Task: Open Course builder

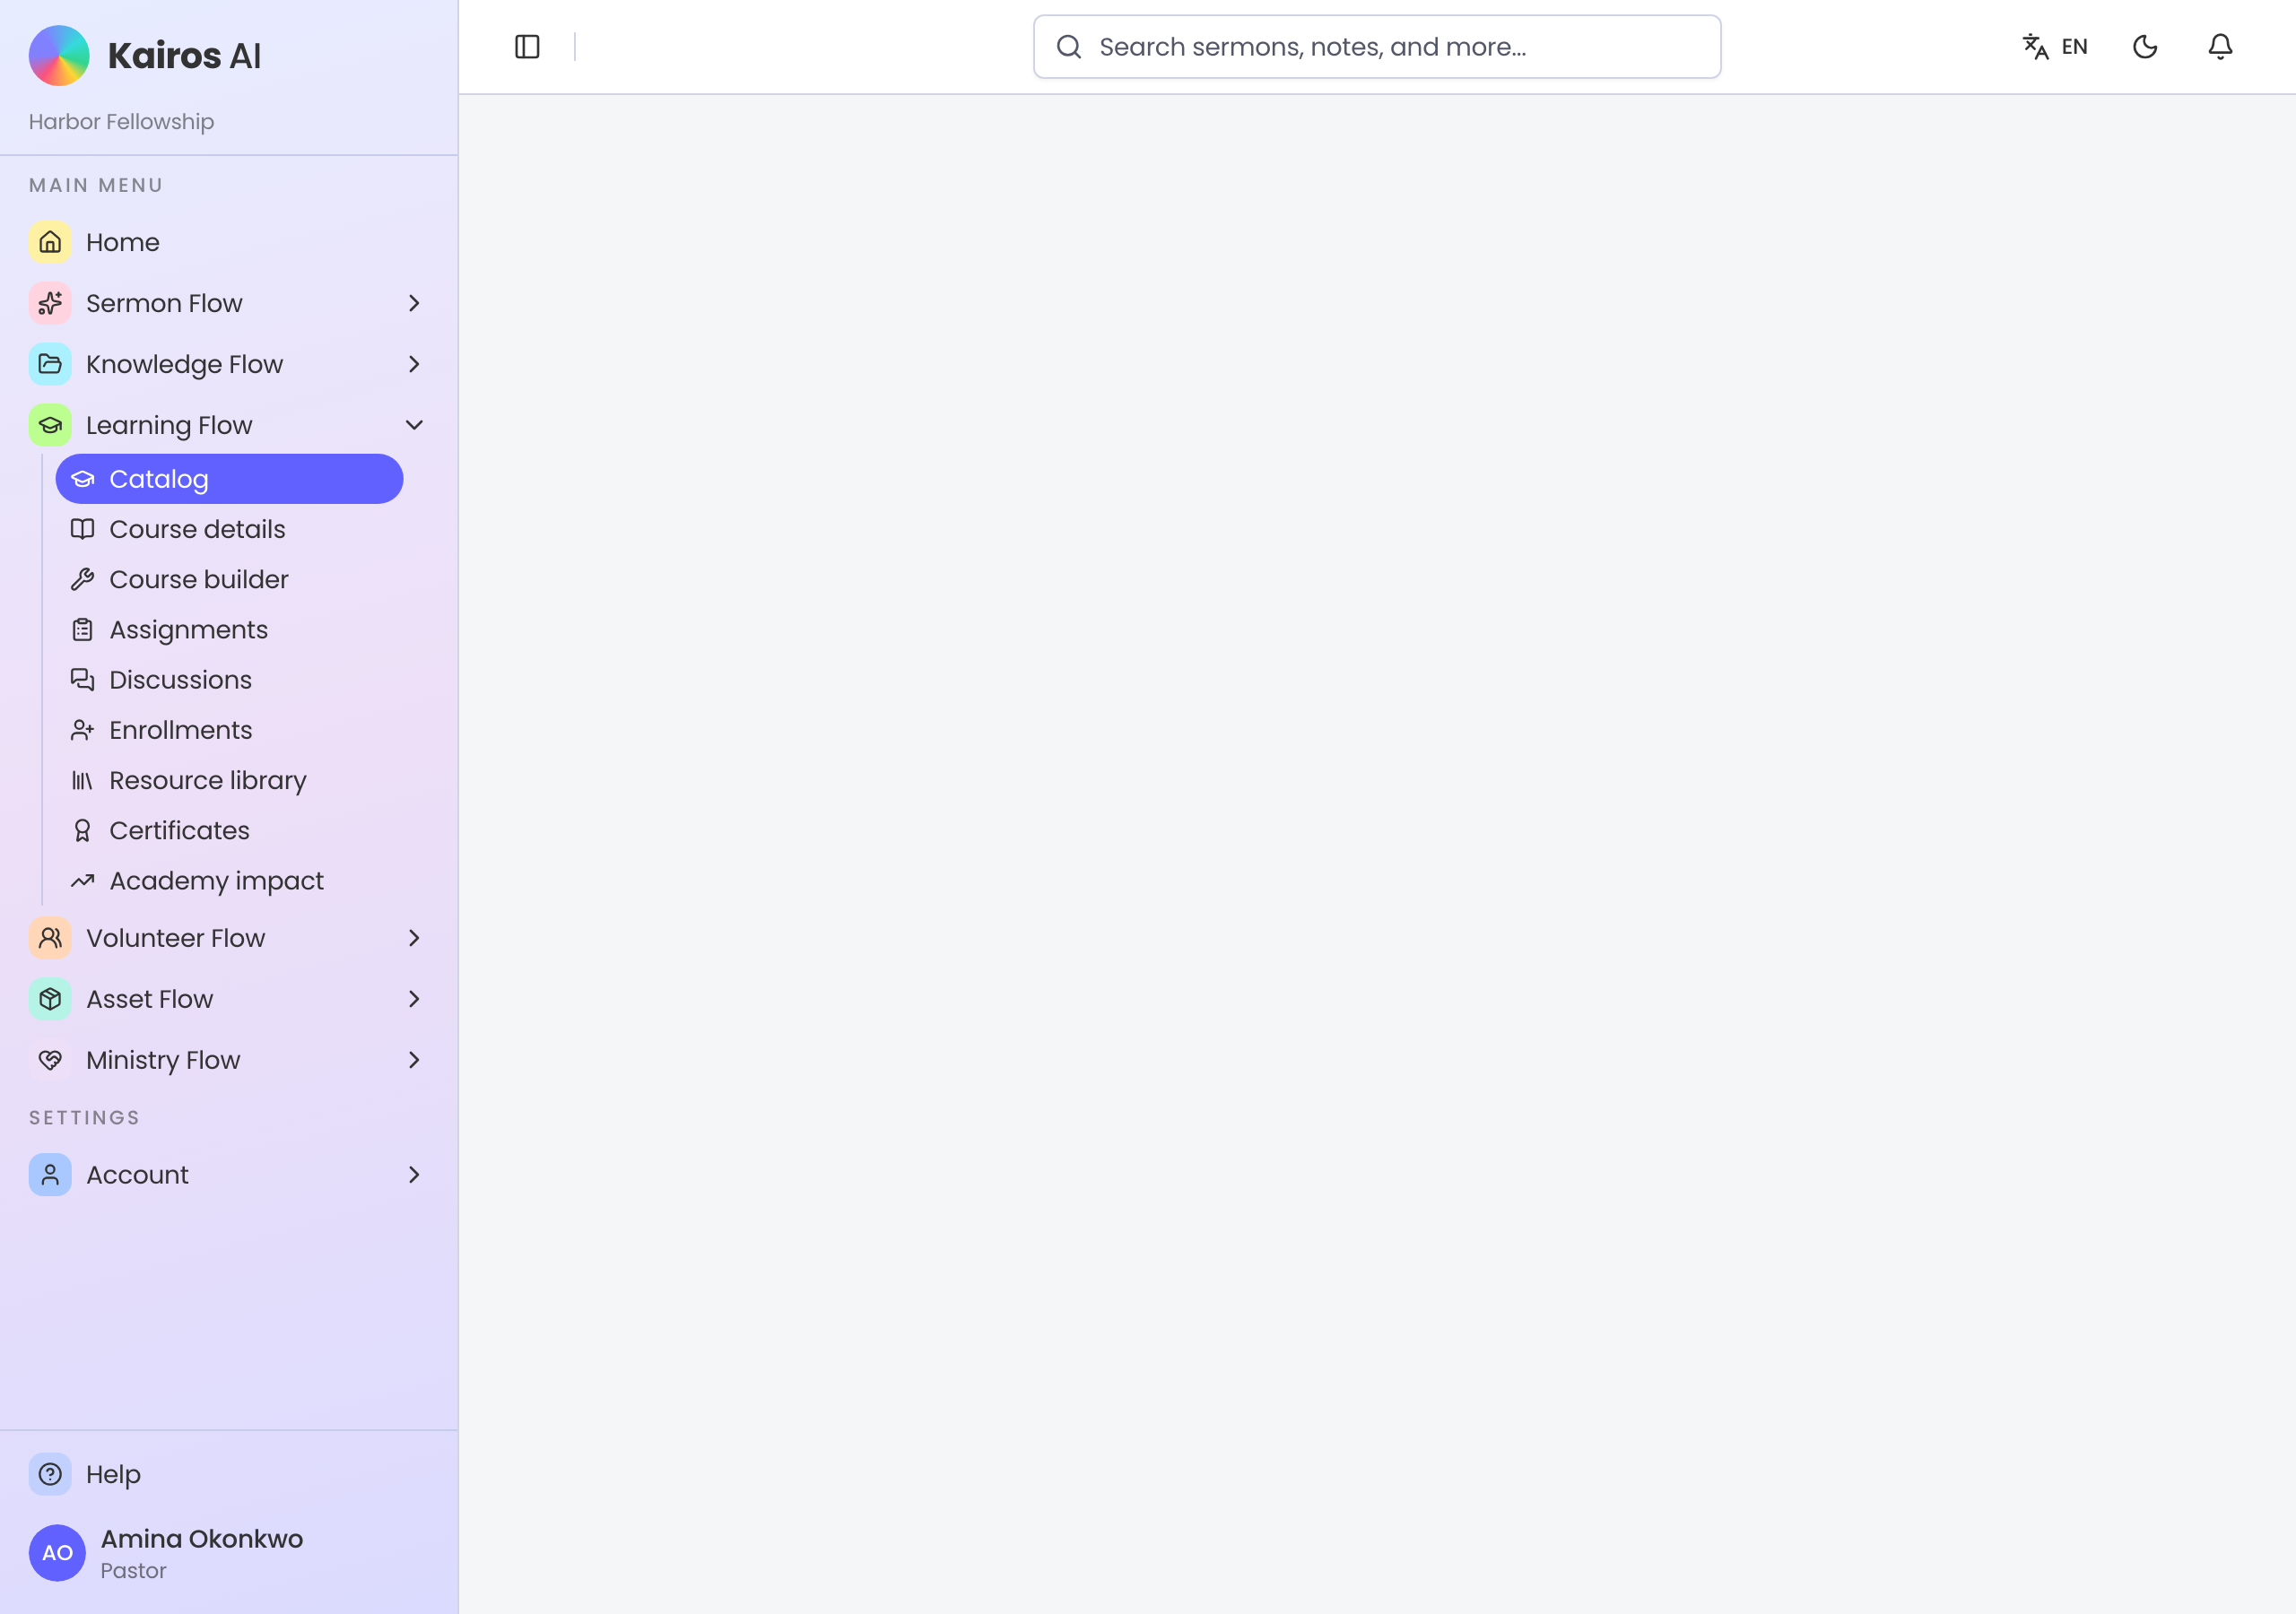Action: [x=229, y=579]
